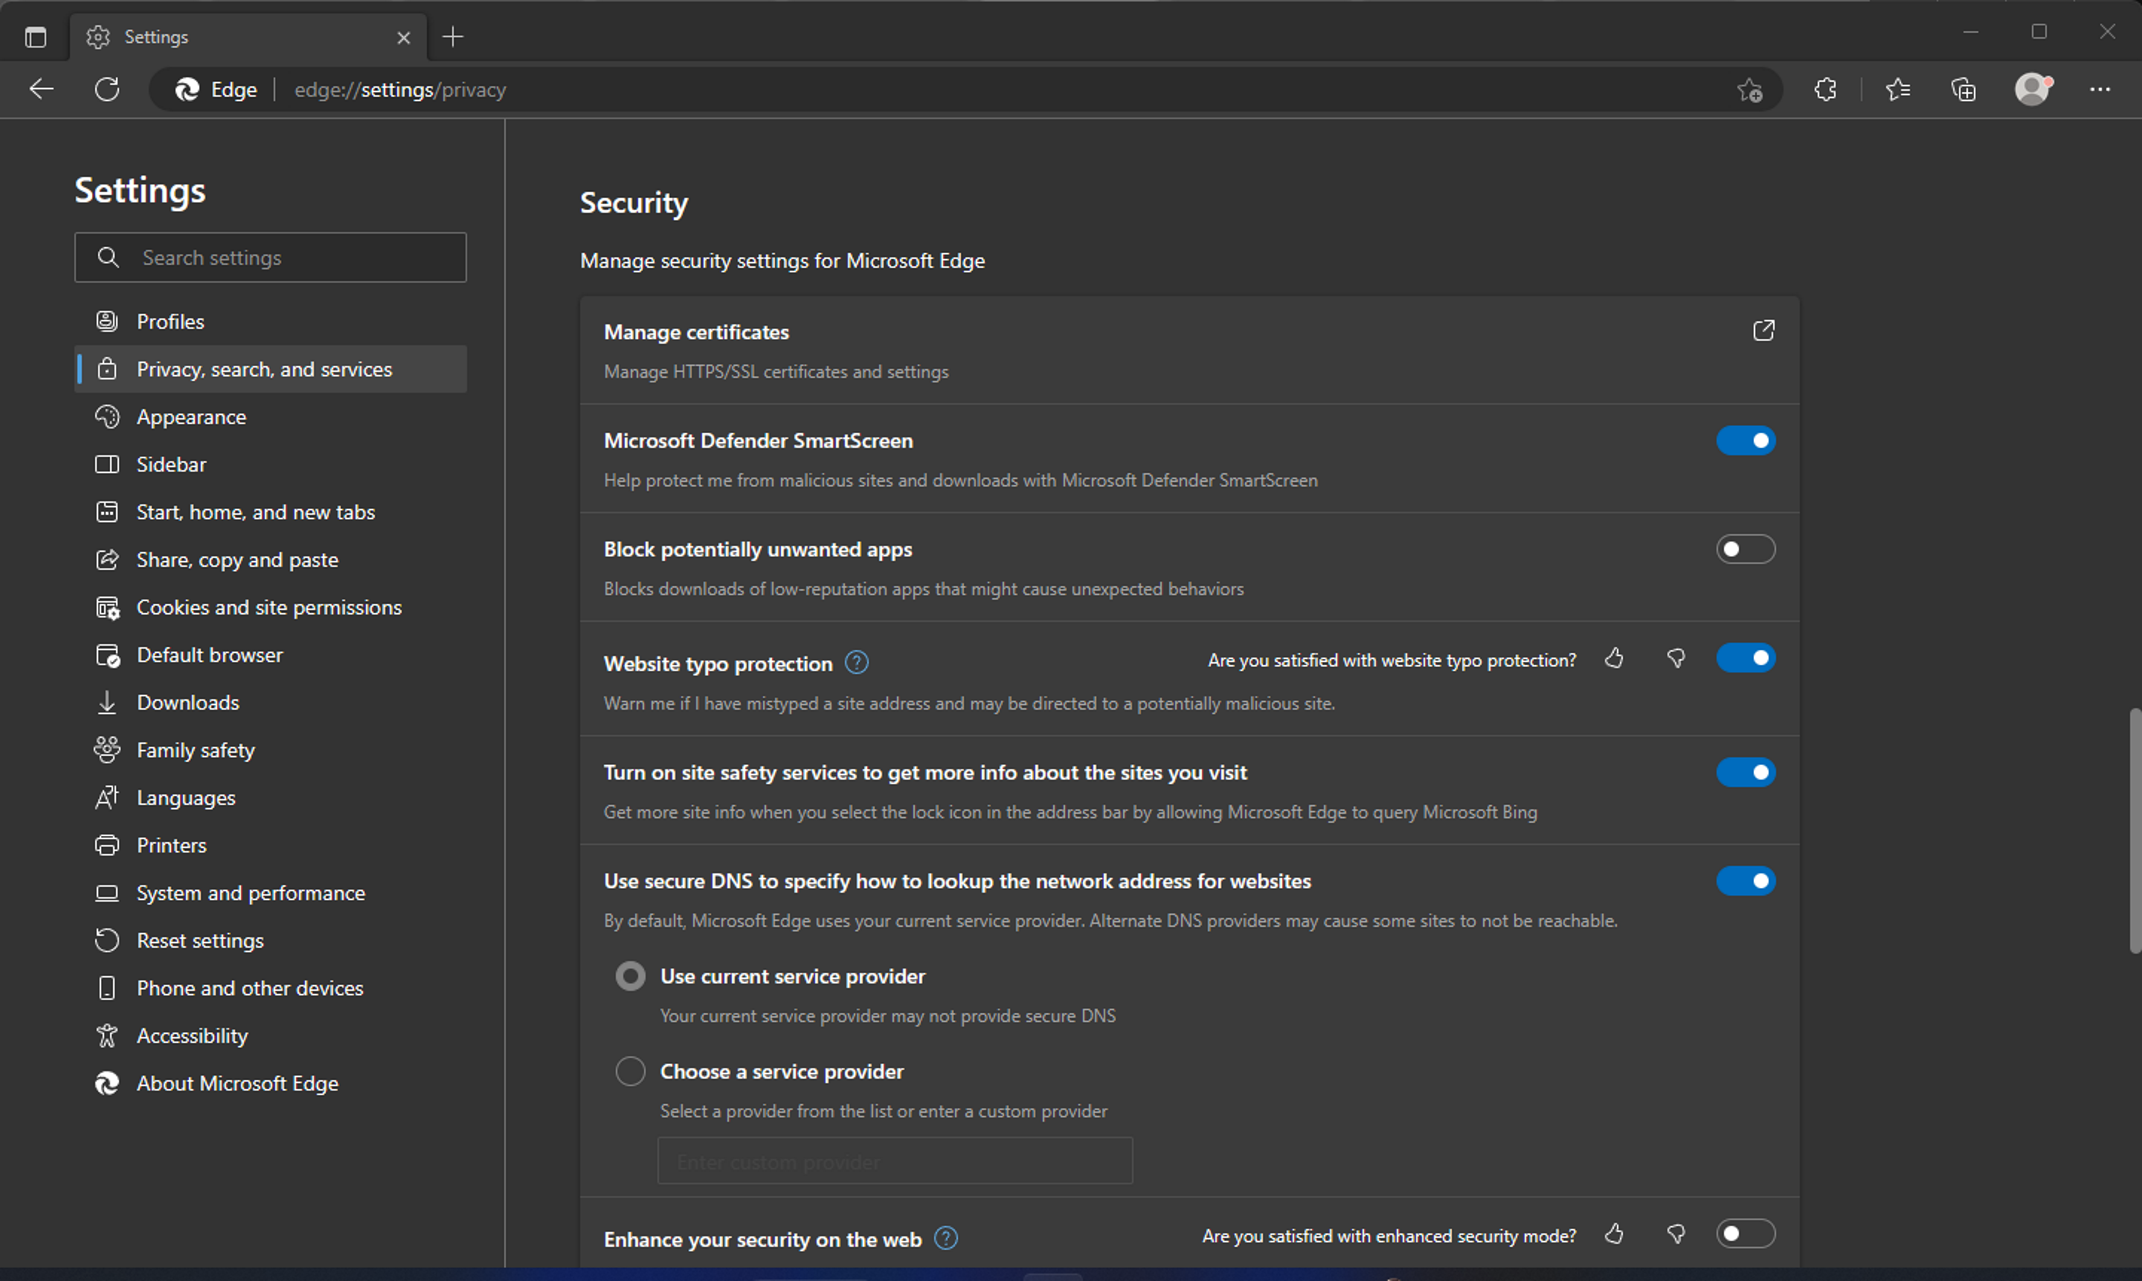Open Downloads settings
The image size is (2142, 1281).
click(x=270, y=702)
